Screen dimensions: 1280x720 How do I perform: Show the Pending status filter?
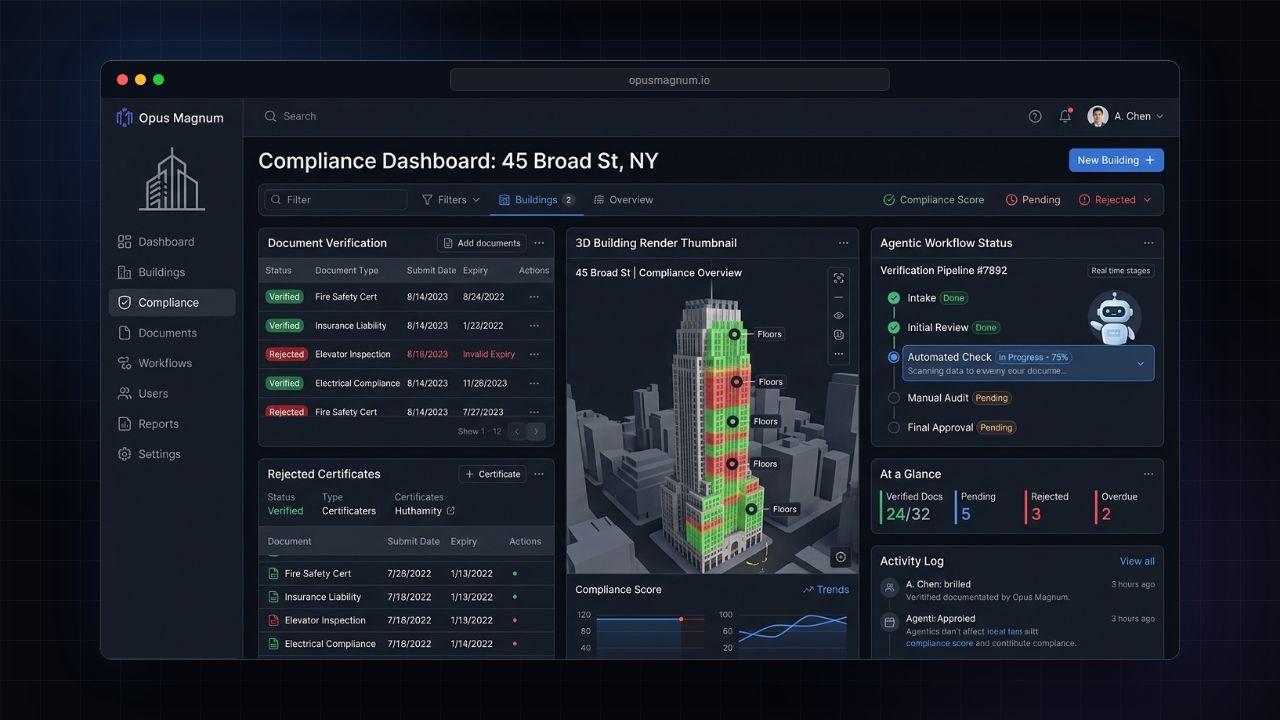(x=1033, y=200)
